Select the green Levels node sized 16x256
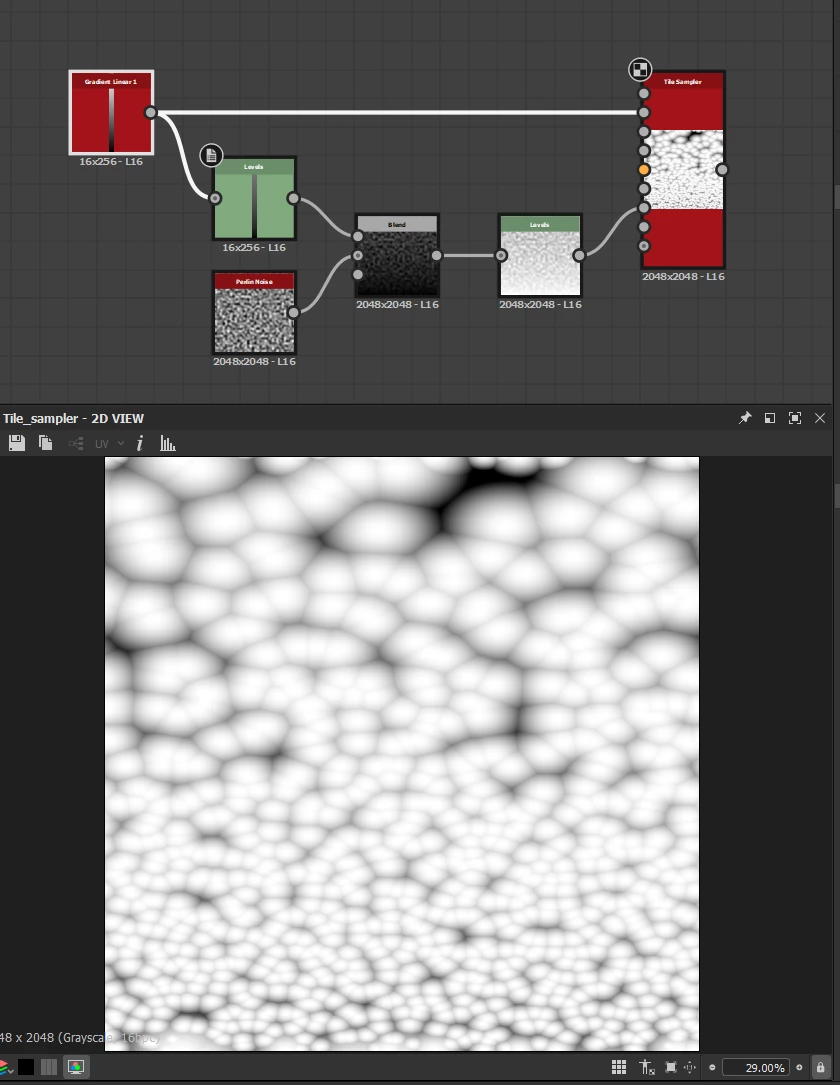 pos(255,198)
